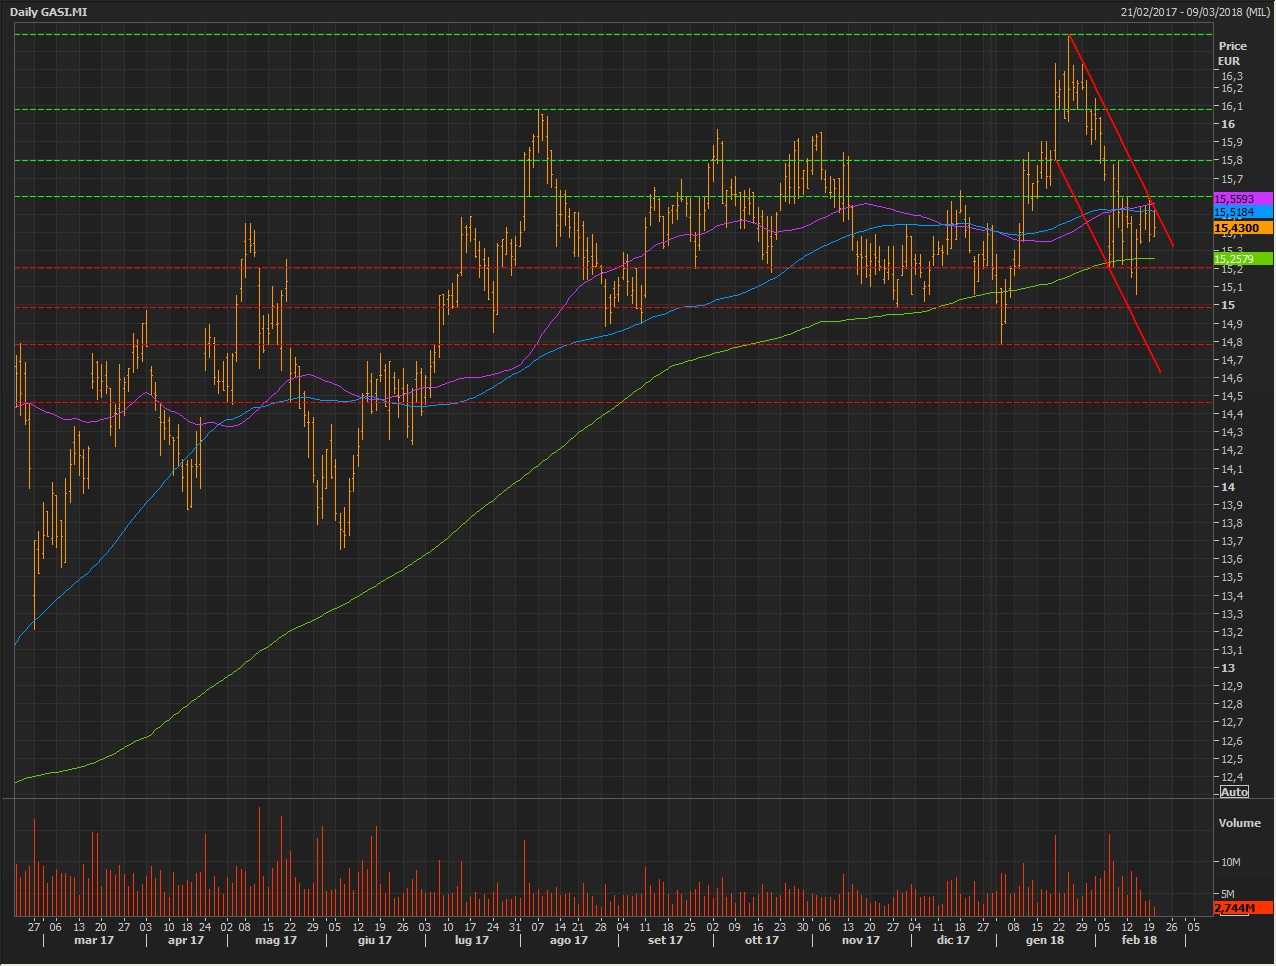The height and width of the screenshot is (966, 1276).
Task: Select the feb 18 month label
Action: click(1139, 940)
